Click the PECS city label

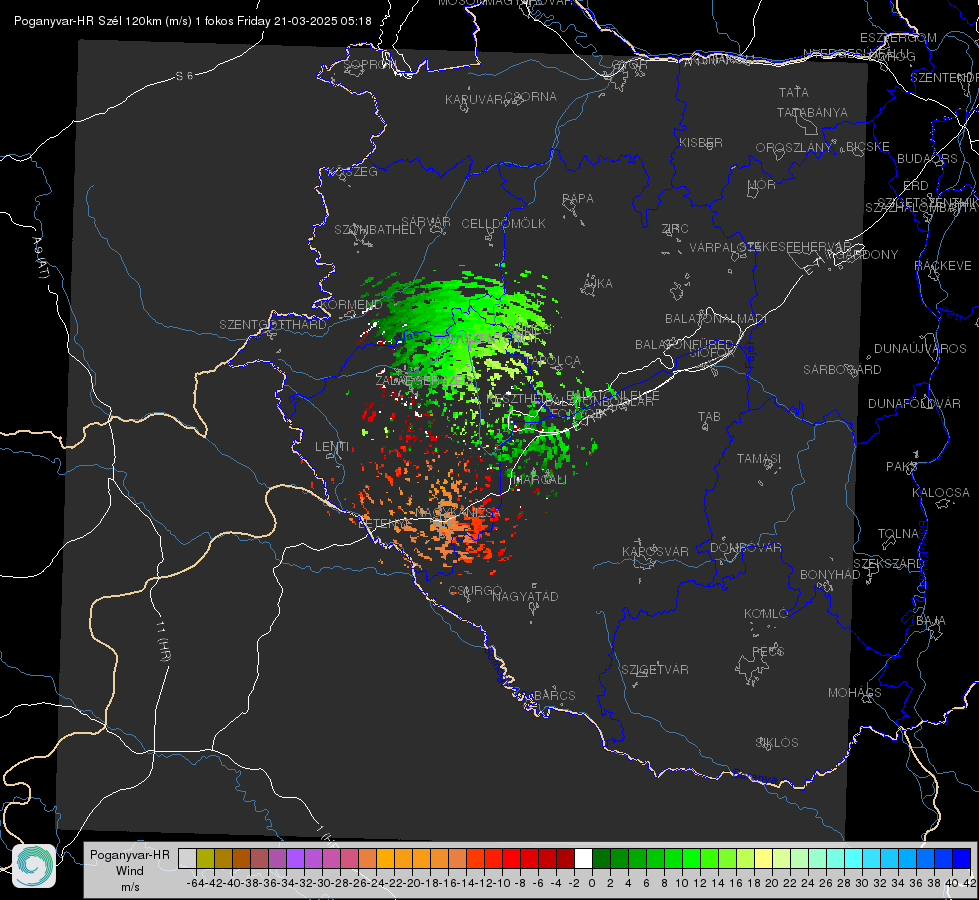pos(767,651)
